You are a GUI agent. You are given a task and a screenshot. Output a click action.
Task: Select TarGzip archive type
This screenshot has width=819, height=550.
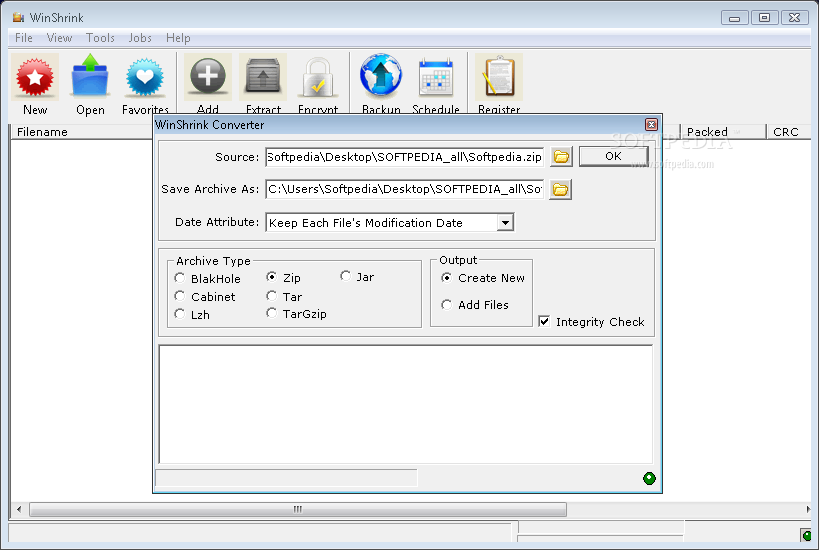coord(271,313)
